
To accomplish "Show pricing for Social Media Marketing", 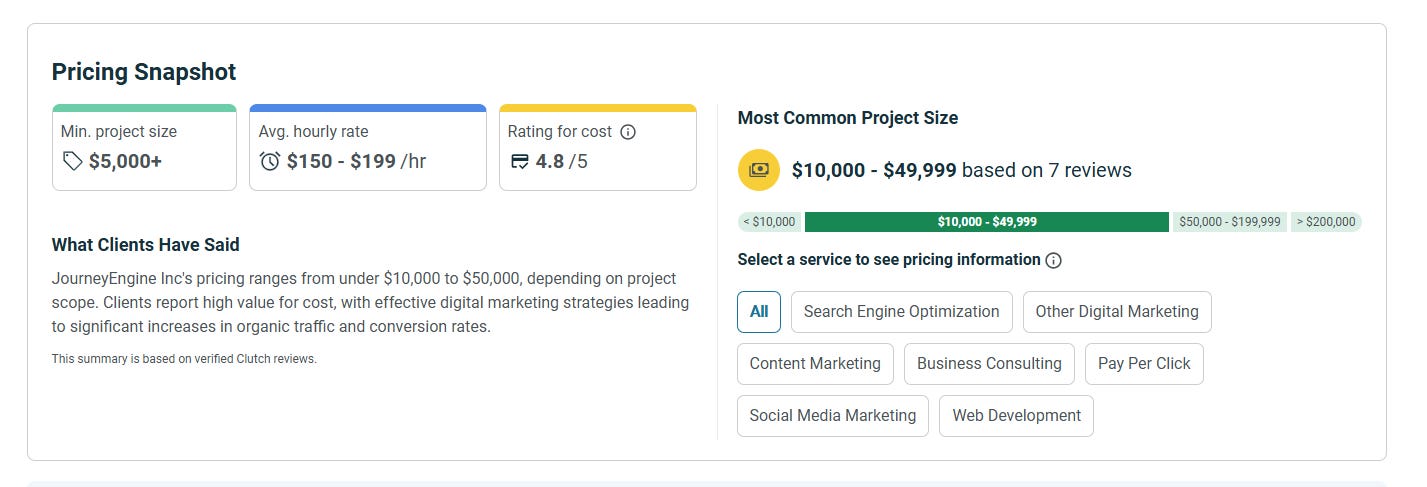I will point(833,416).
